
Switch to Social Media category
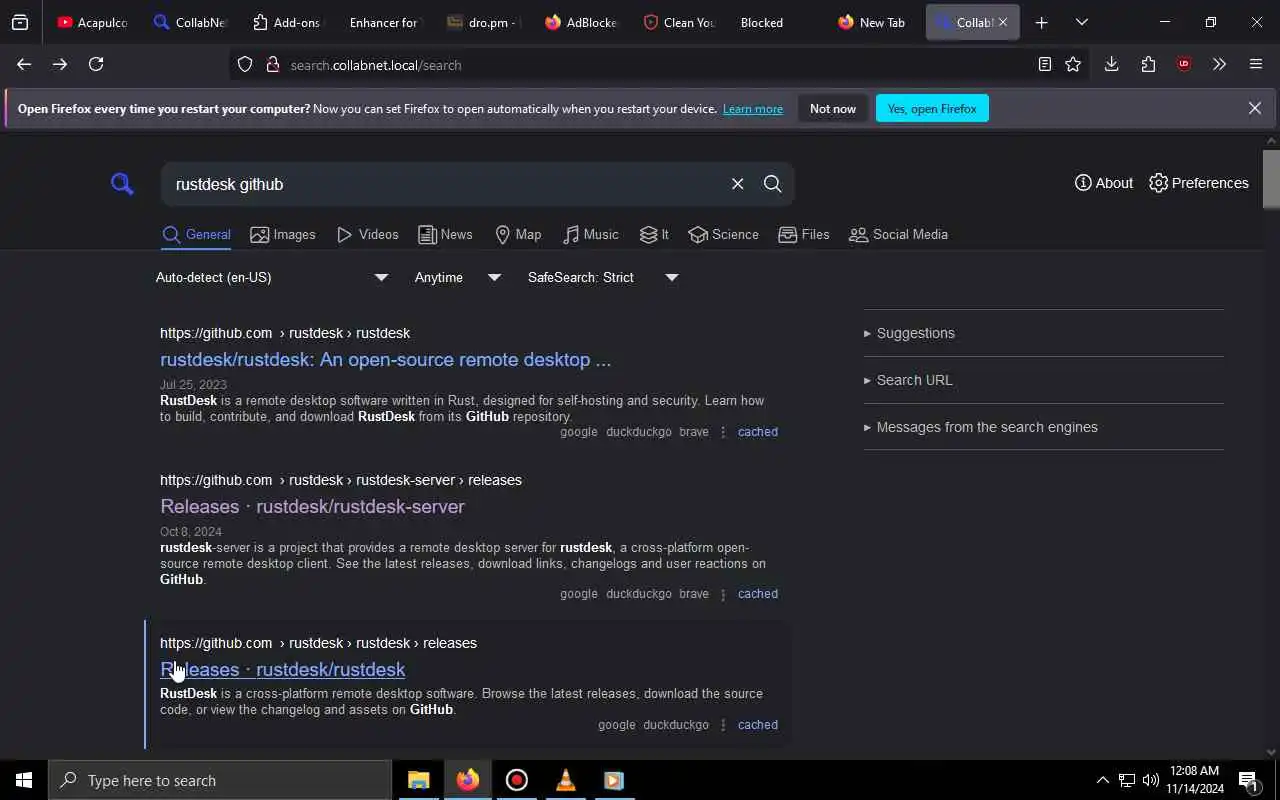[x=898, y=235]
